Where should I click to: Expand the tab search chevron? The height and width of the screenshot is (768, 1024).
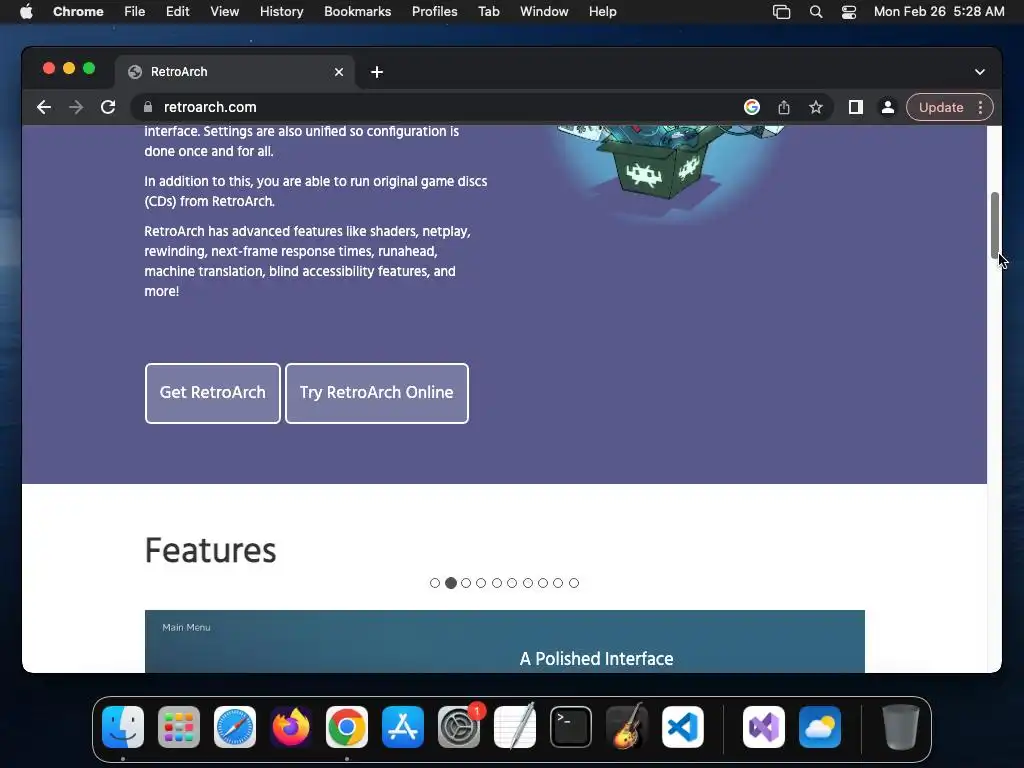point(980,72)
